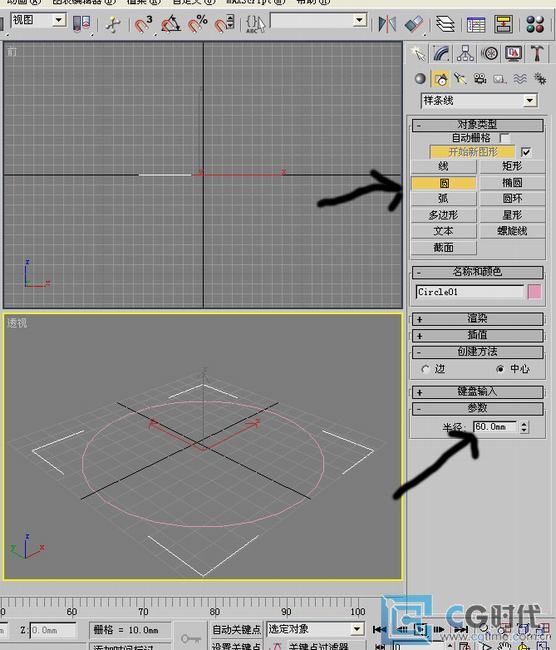This screenshot has width=556, height=650.
Task: Select the Shapes category icon
Action: pyautogui.click(x=440, y=78)
